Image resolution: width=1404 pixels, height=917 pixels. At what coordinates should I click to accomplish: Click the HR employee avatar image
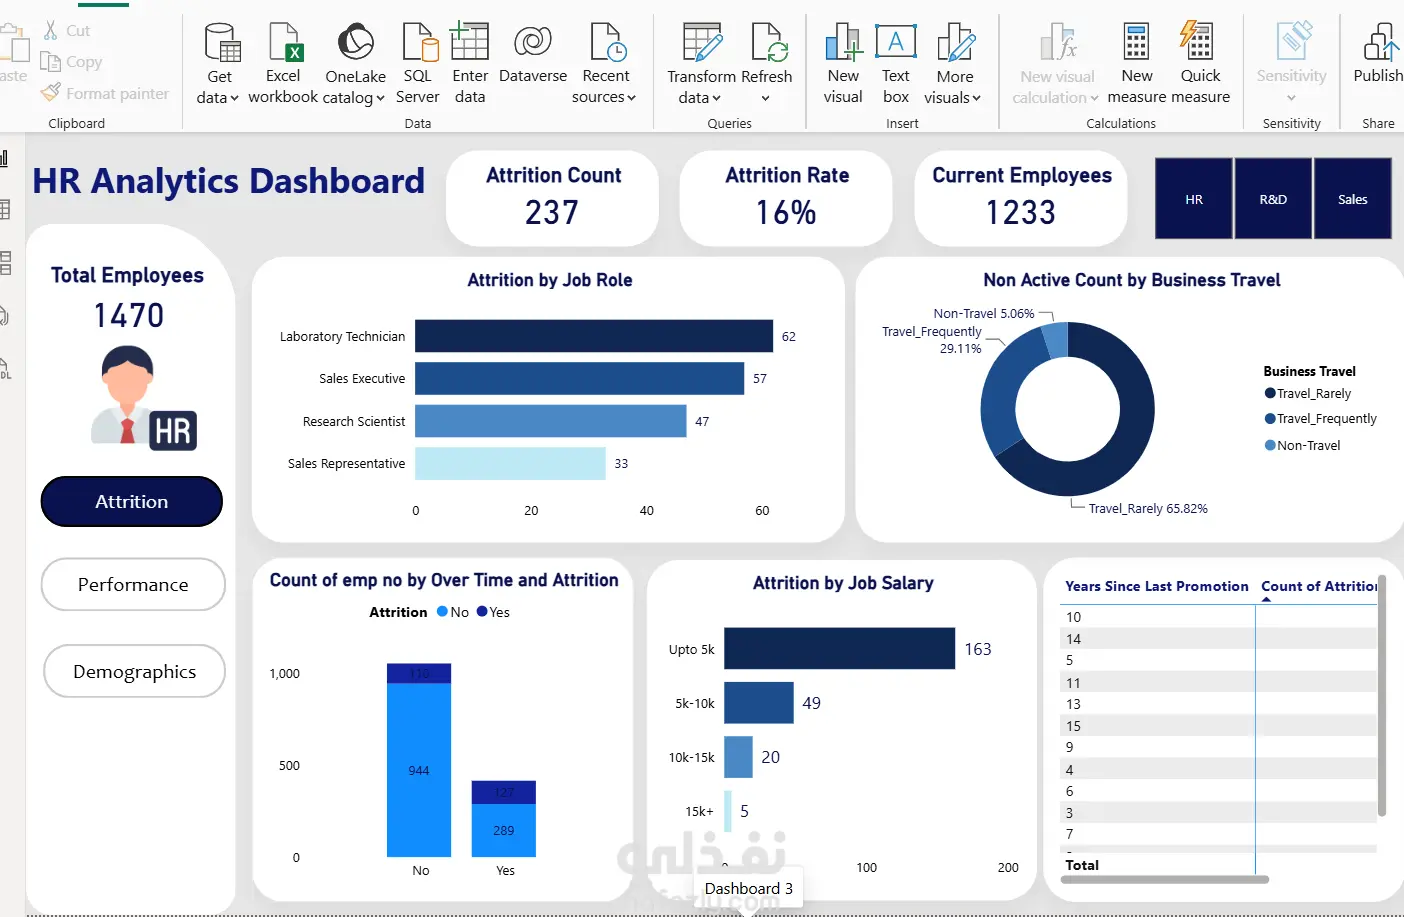click(143, 397)
